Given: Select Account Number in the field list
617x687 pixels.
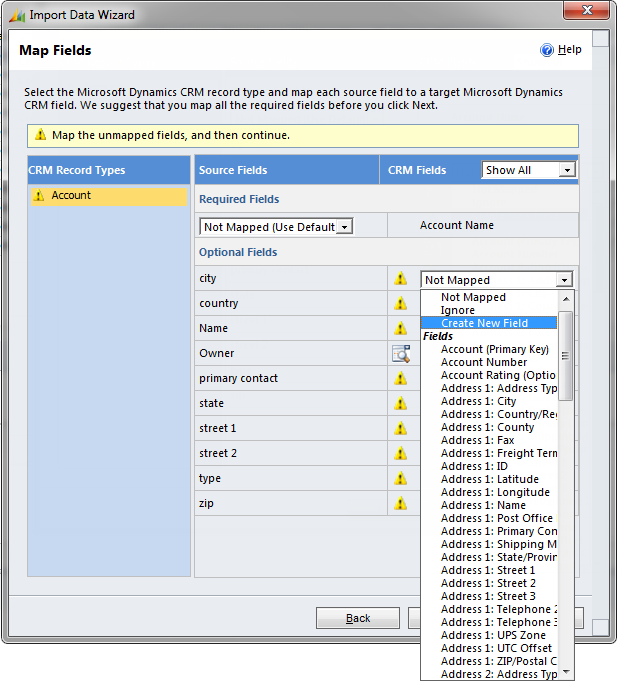Looking at the screenshot, I should (x=484, y=362).
